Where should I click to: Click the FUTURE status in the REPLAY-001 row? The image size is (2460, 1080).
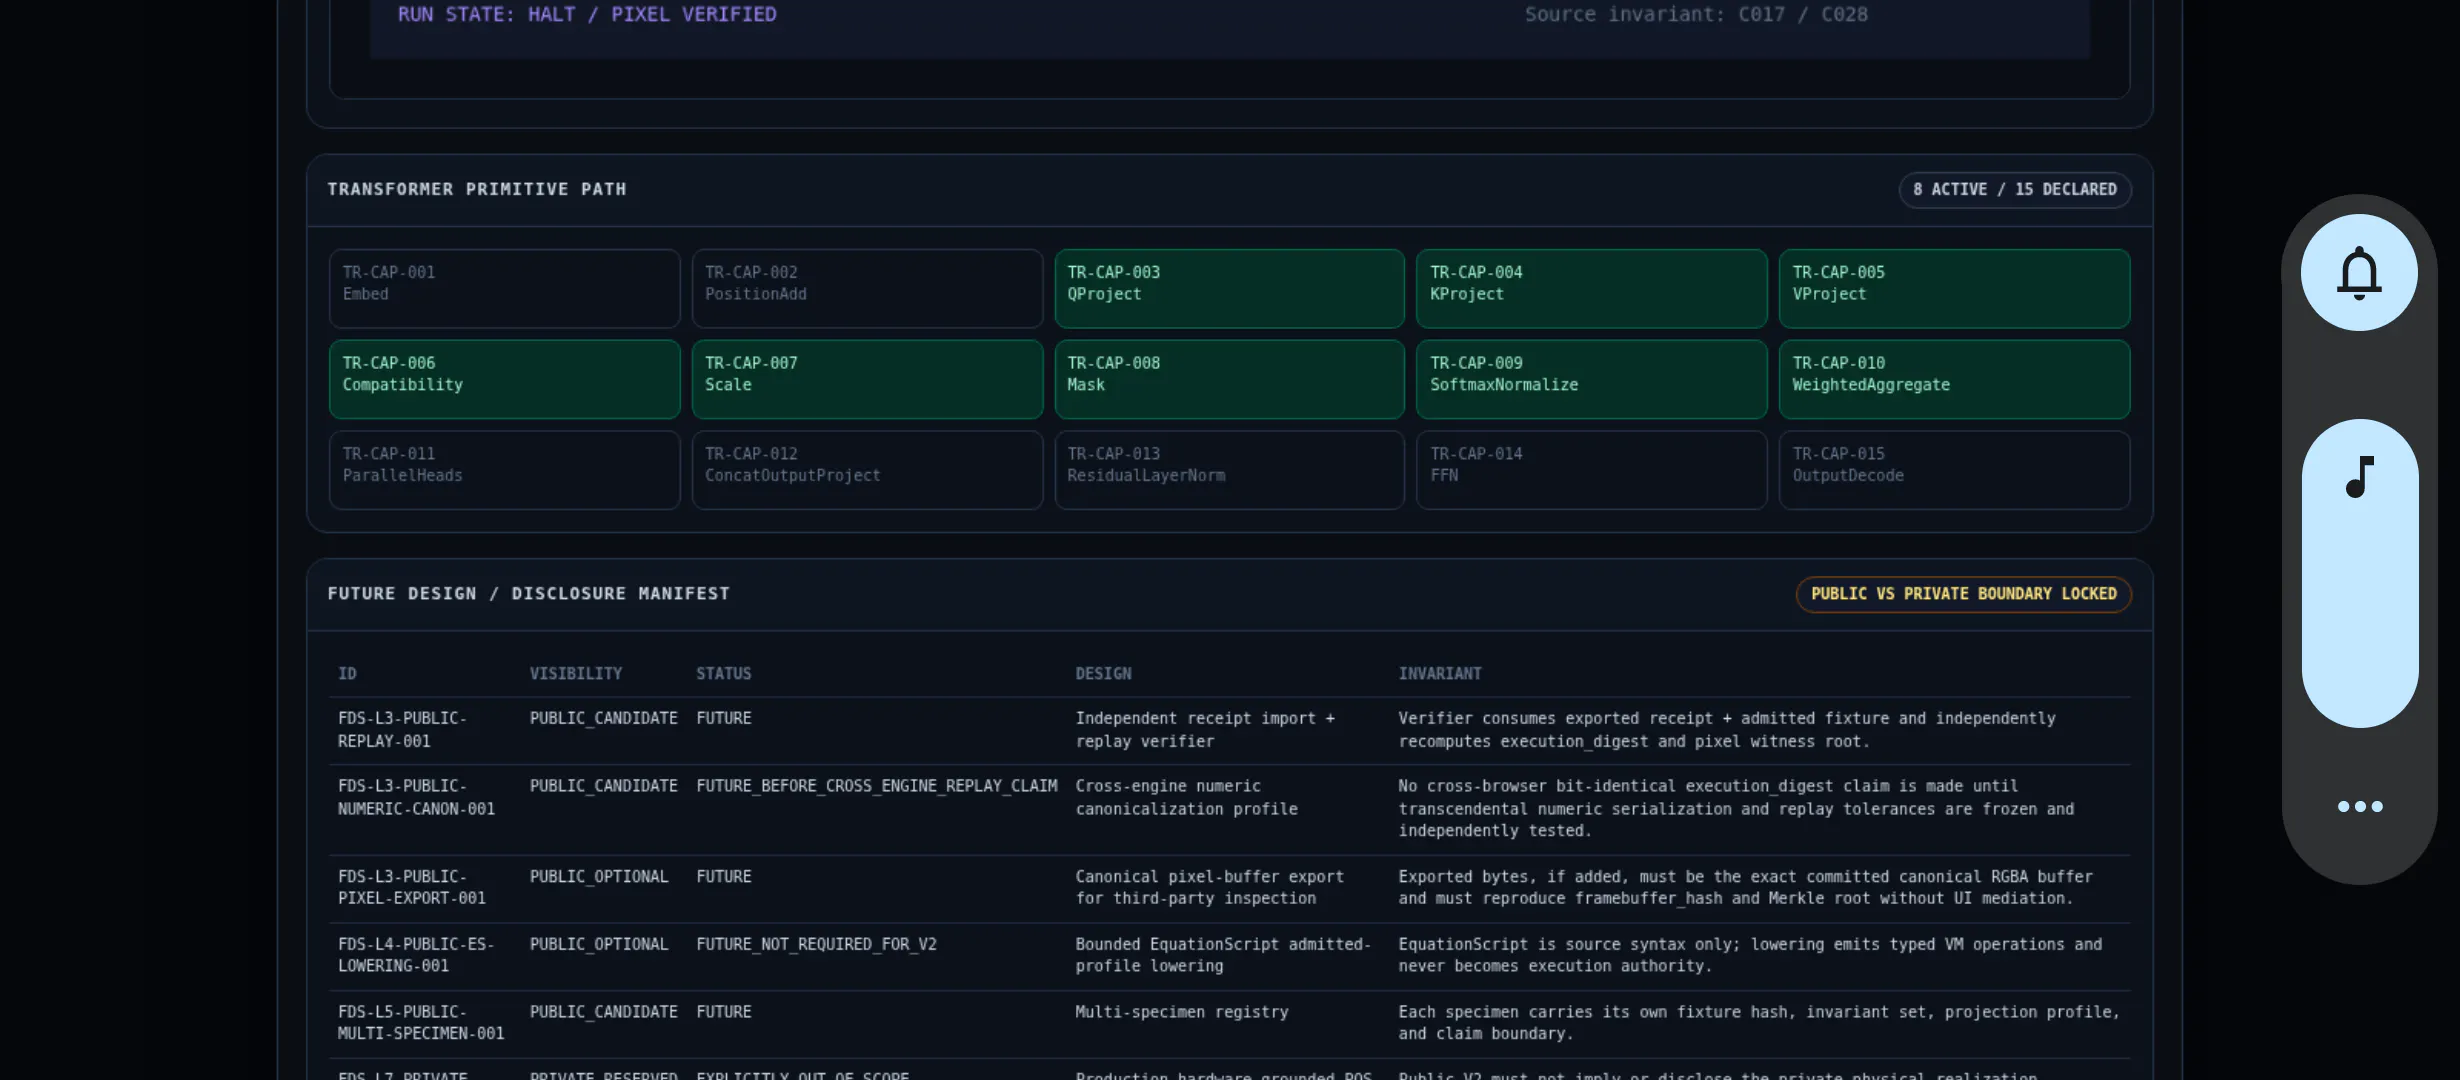pos(724,718)
